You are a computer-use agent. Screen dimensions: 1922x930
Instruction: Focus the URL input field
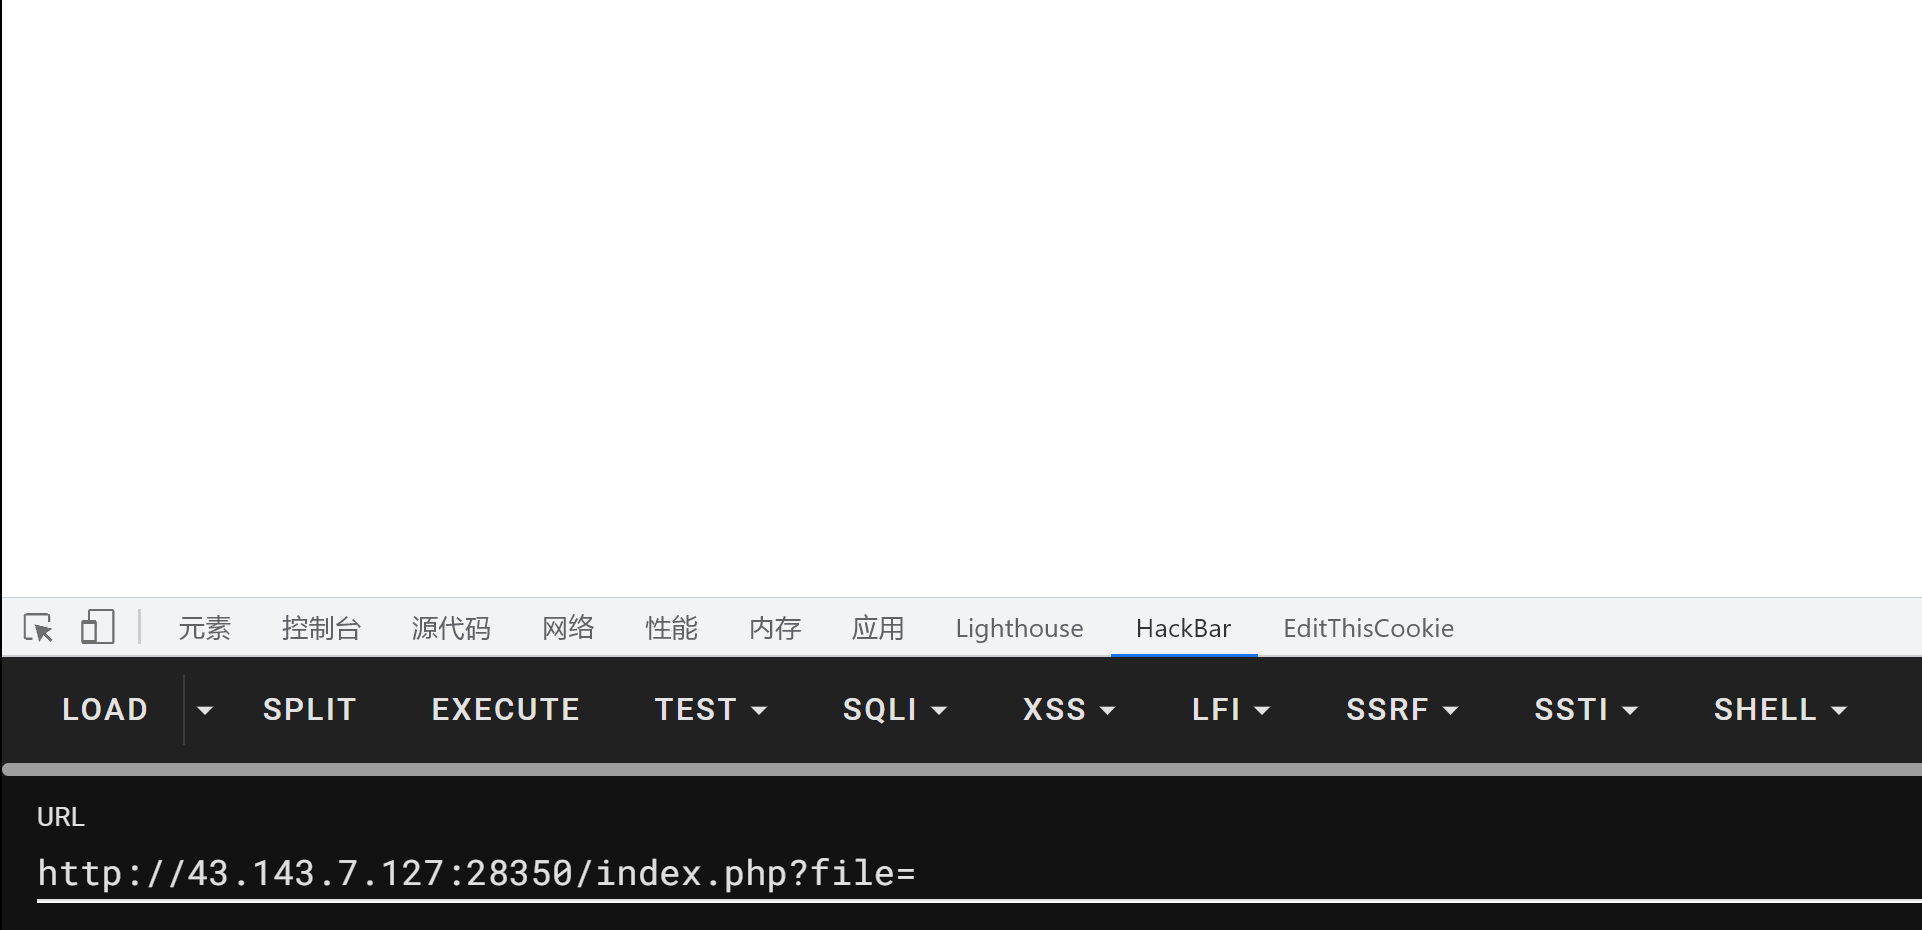pyautogui.click(x=979, y=873)
